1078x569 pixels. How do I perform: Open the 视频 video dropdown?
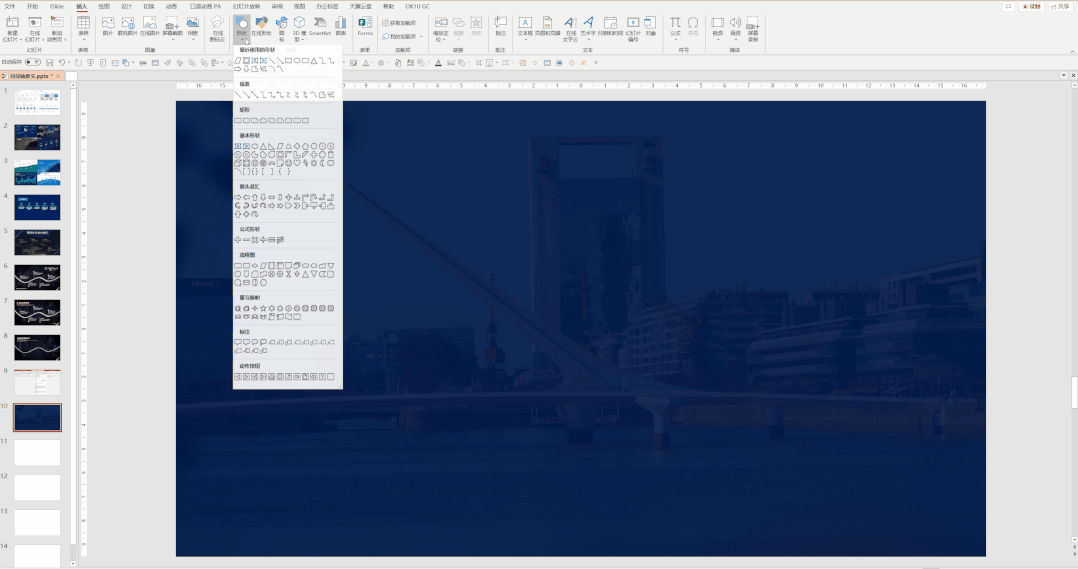717,27
